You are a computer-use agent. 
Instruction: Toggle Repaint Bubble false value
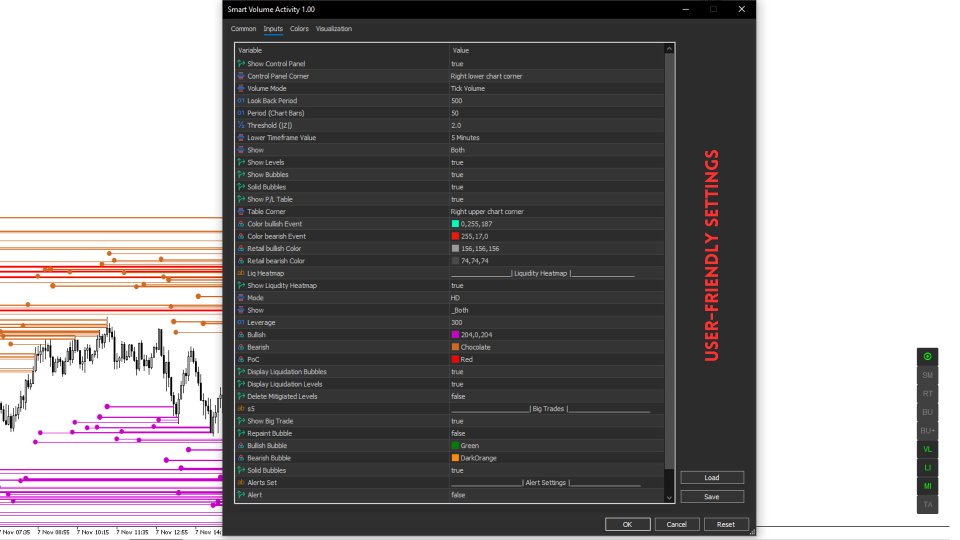pyautogui.click(x=556, y=433)
